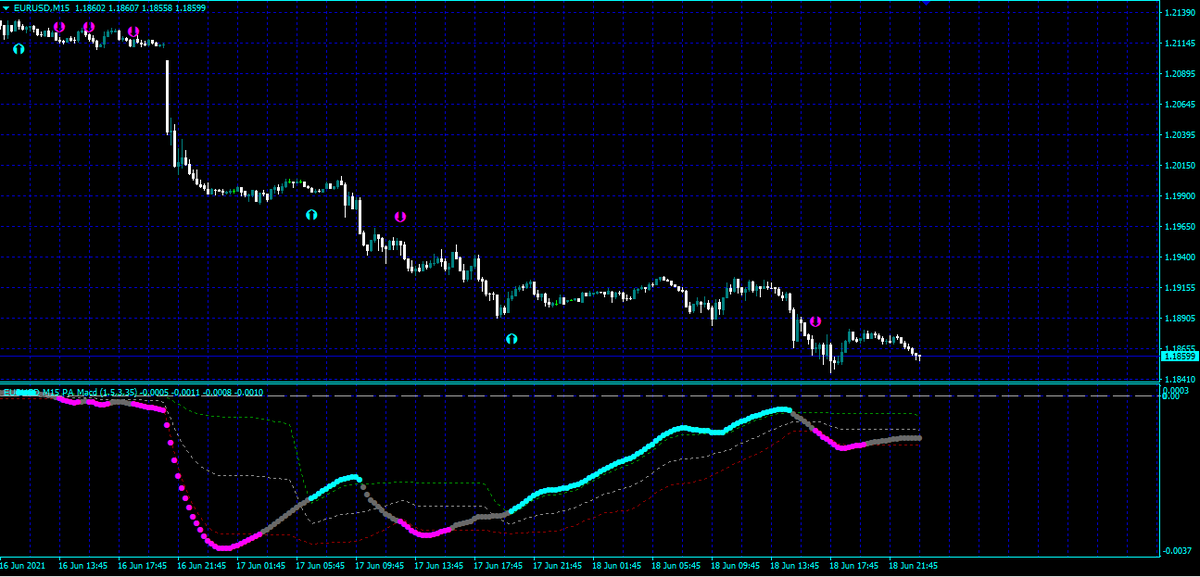The width and height of the screenshot is (1200, 577).
Task: Click the cyan buy arrow near 17 Jun 17:45
Action: [x=512, y=339]
